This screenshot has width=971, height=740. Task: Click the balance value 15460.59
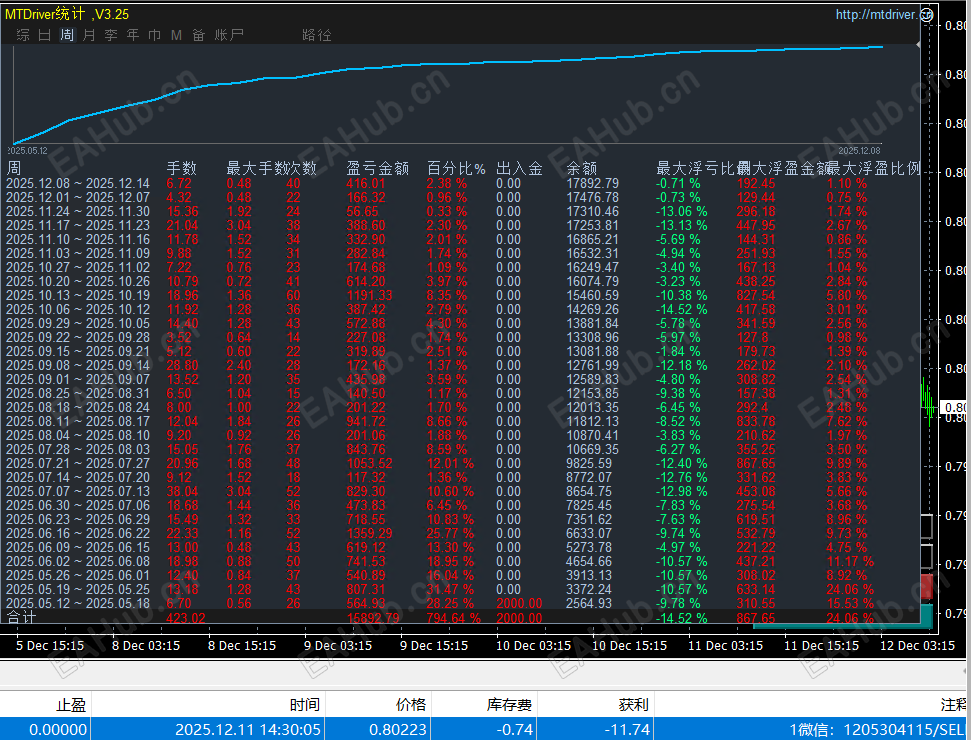[x=592, y=295]
